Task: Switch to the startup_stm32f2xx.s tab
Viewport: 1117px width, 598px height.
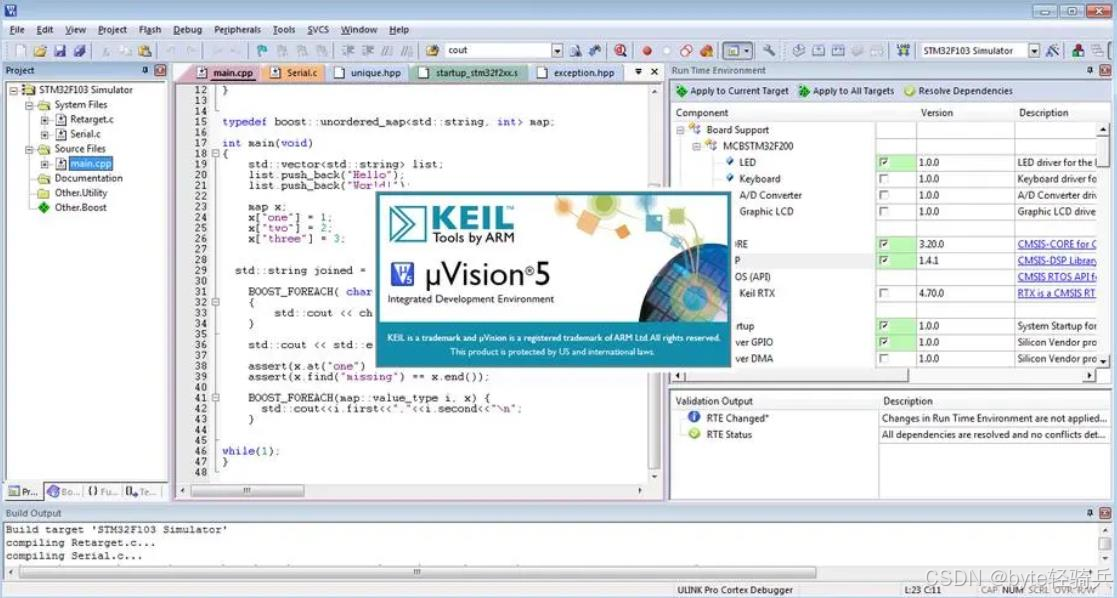Action: (x=469, y=73)
